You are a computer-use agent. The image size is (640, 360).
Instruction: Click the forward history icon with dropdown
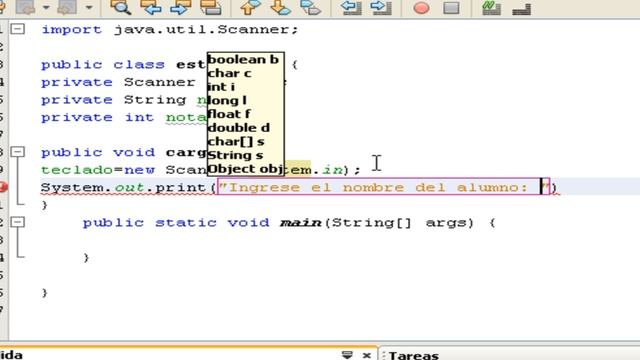(x=67, y=7)
